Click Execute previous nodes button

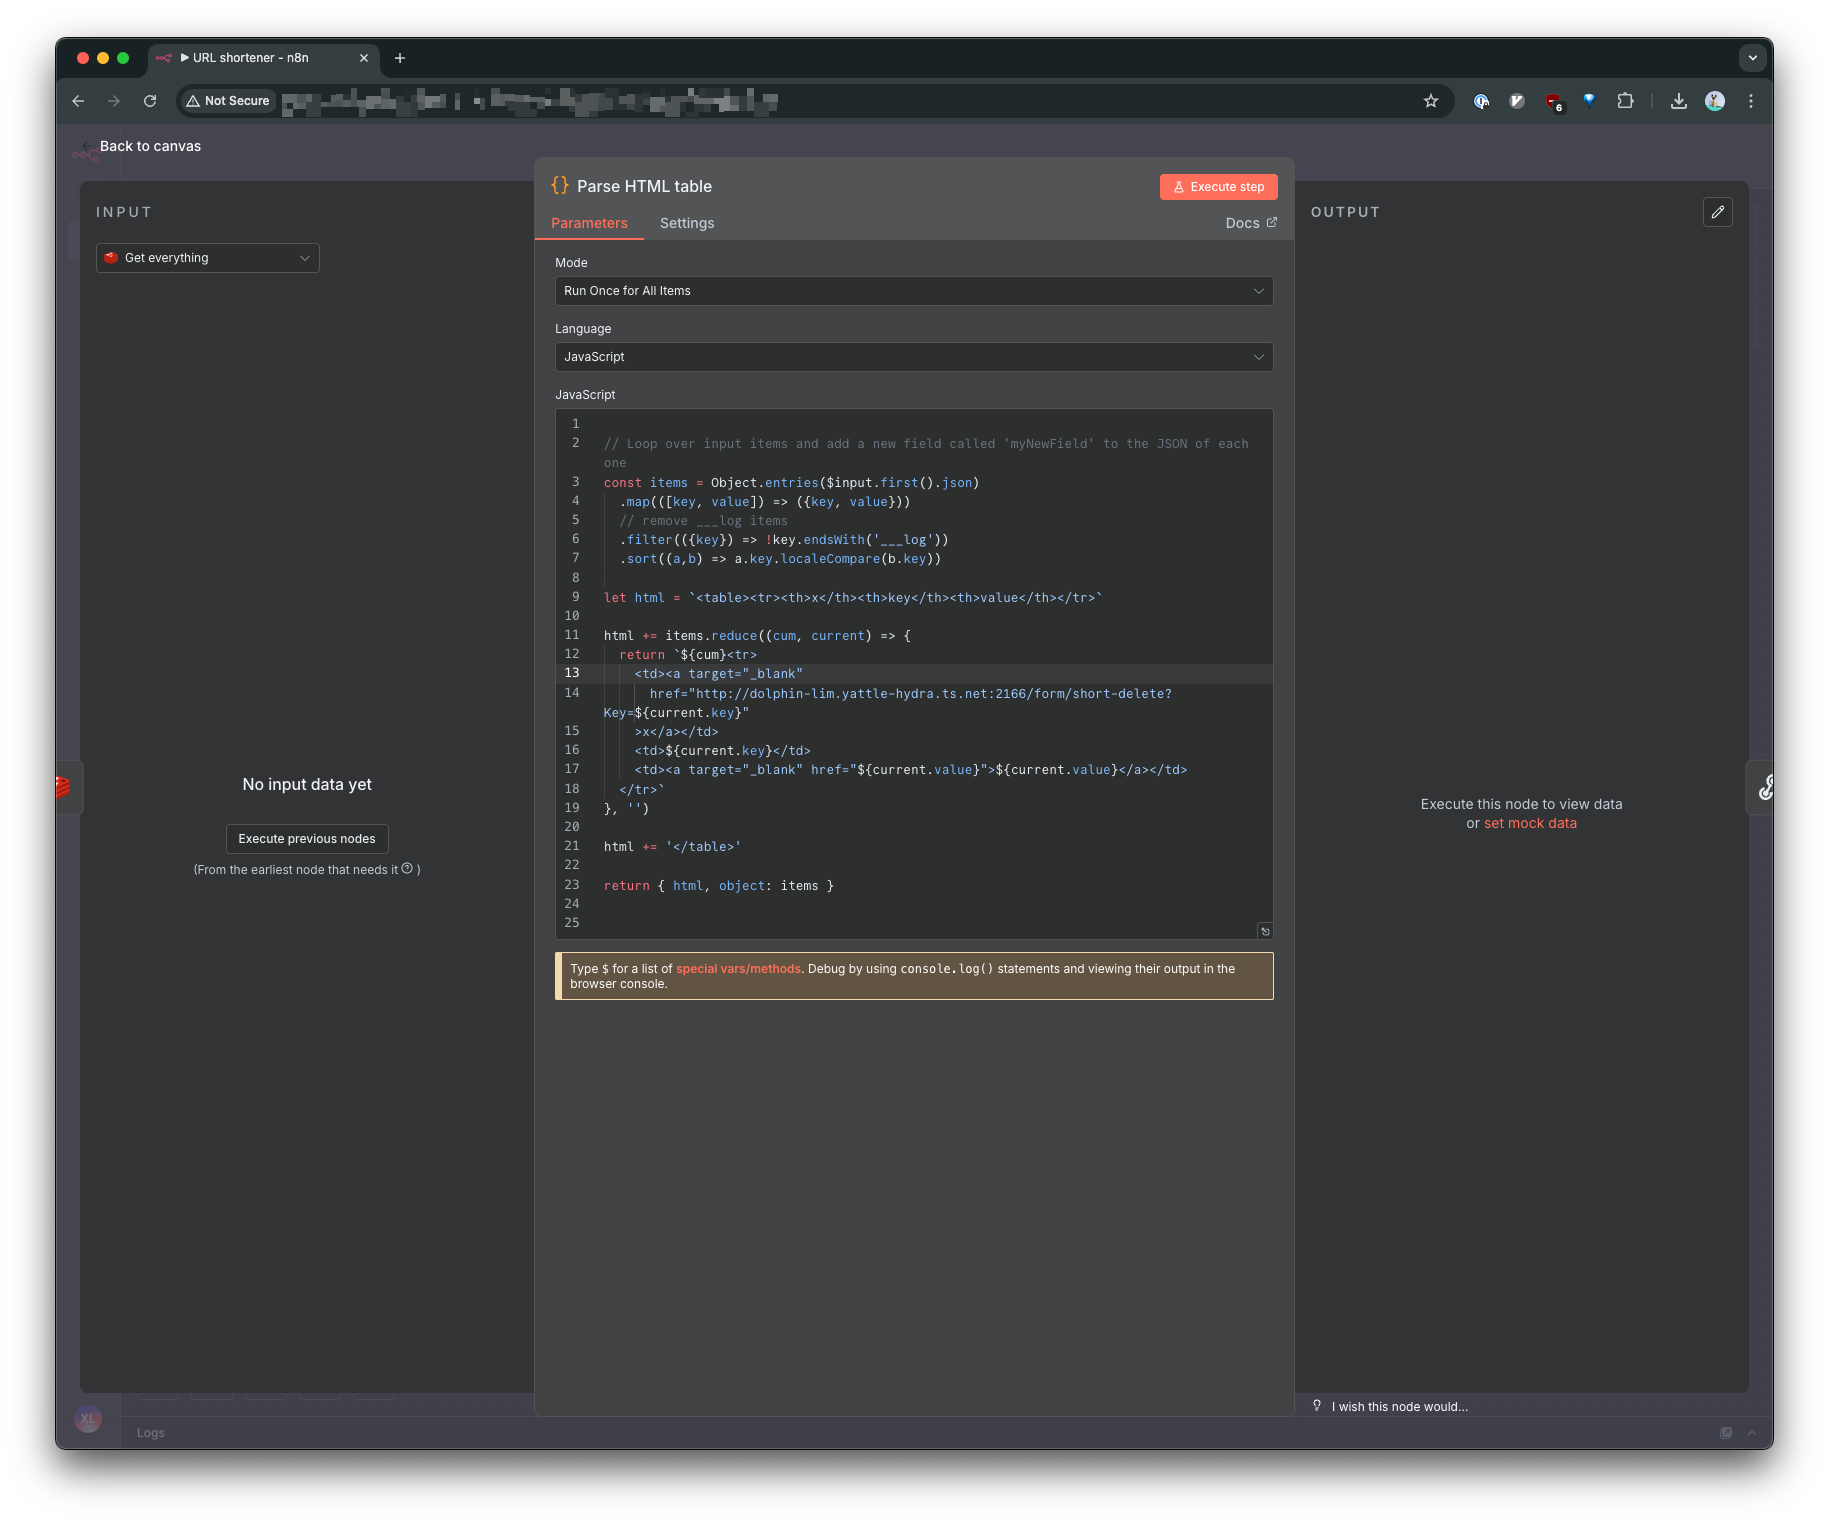pos(307,839)
